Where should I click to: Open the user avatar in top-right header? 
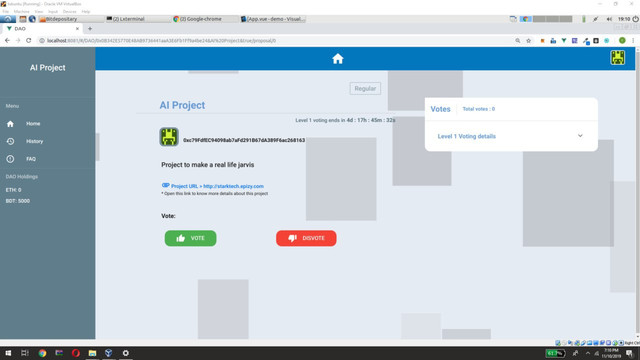pyautogui.click(x=618, y=58)
